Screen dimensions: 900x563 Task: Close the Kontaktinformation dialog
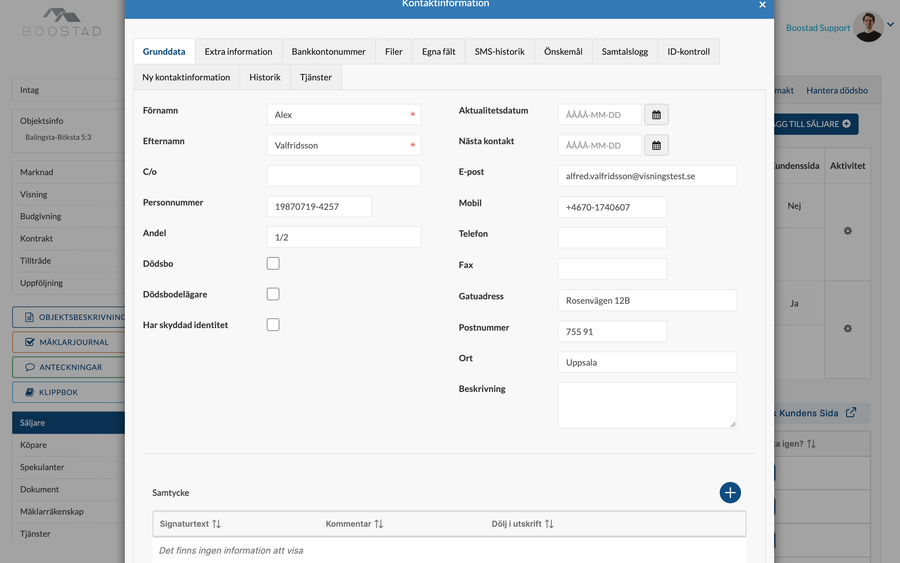[762, 5]
